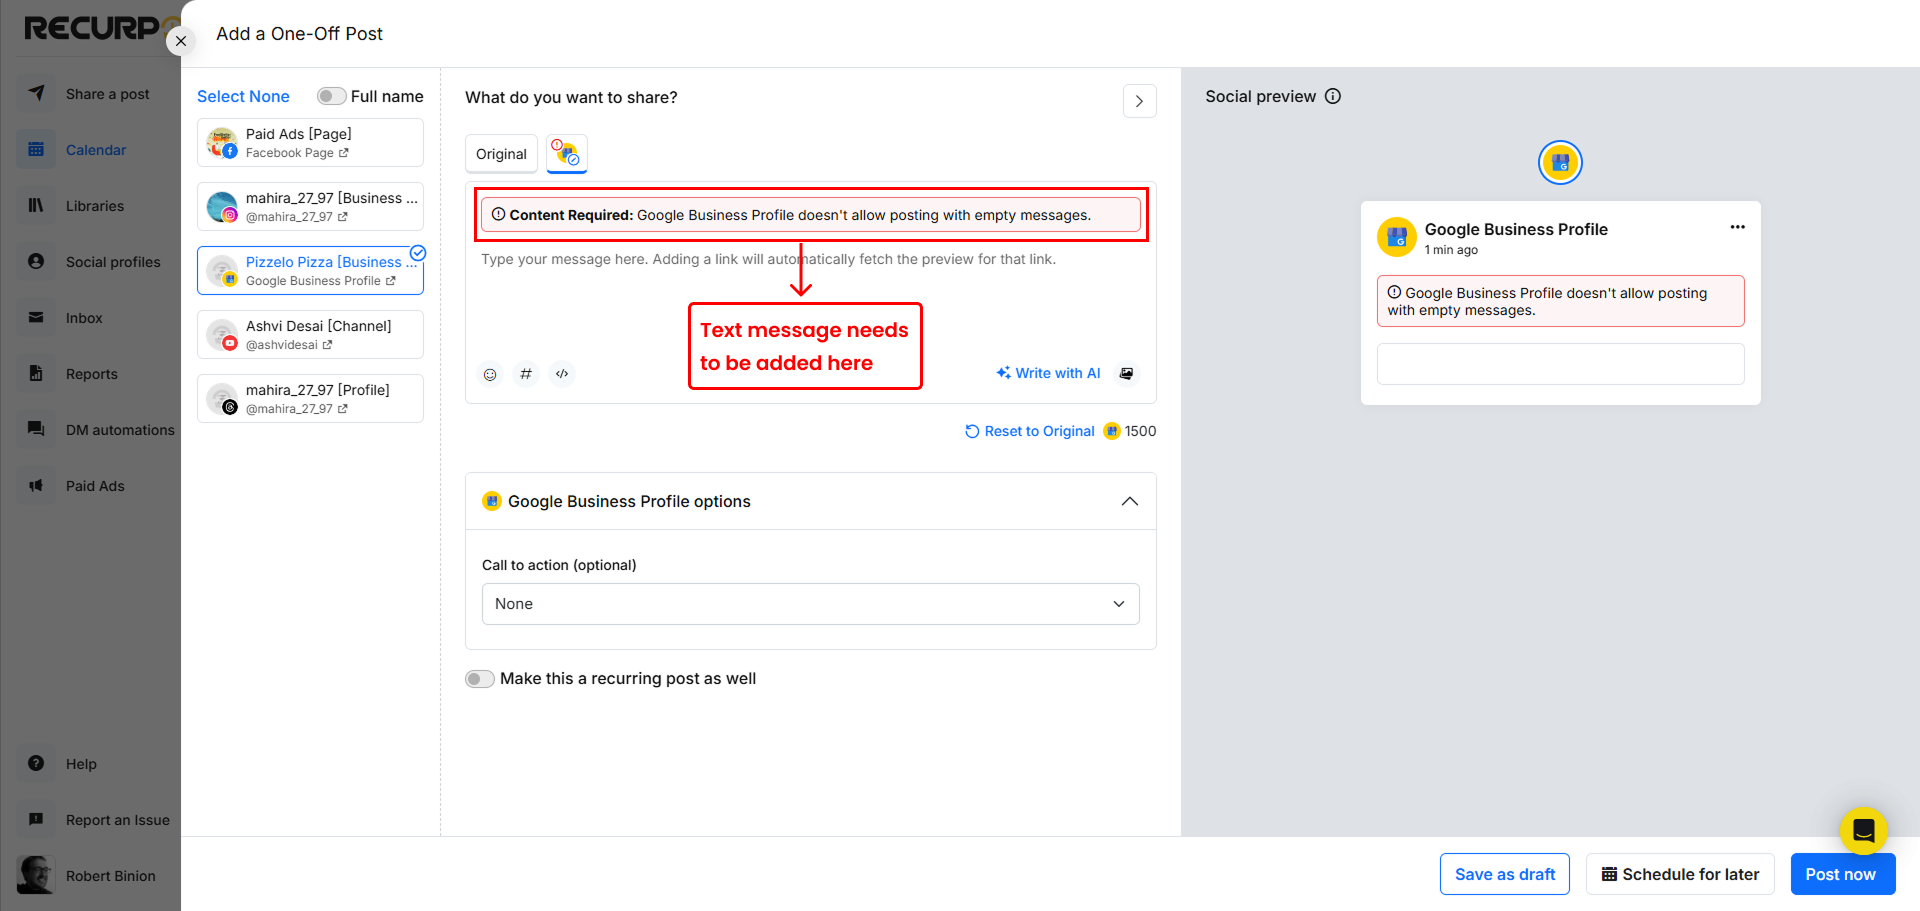Click the add media image icon
Image resolution: width=1920 pixels, height=911 pixels.
click(1127, 373)
